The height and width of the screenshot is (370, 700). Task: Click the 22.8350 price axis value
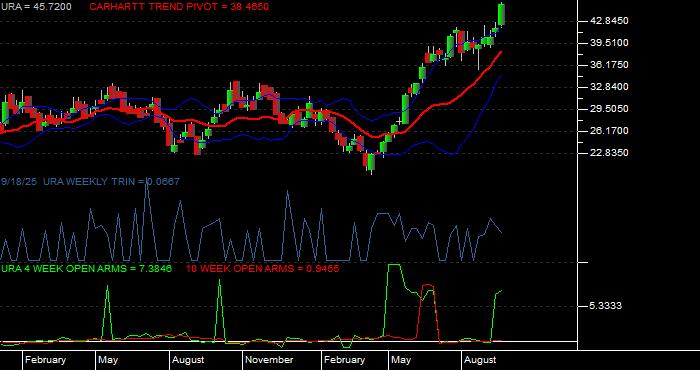click(x=609, y=153)
